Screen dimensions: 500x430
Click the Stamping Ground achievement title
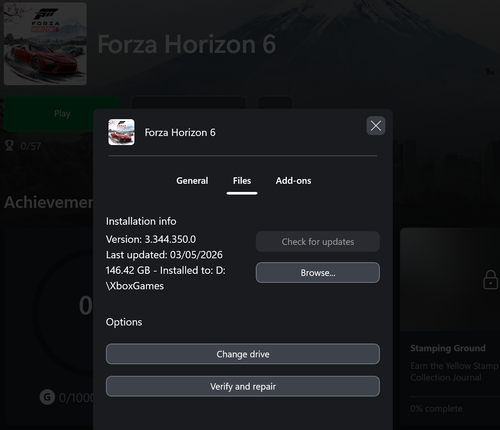[x=448, y=348]
